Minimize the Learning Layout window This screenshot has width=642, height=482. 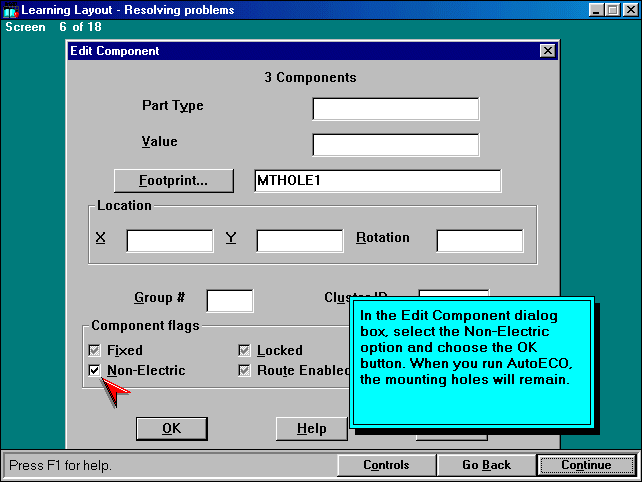click(596, 10)
